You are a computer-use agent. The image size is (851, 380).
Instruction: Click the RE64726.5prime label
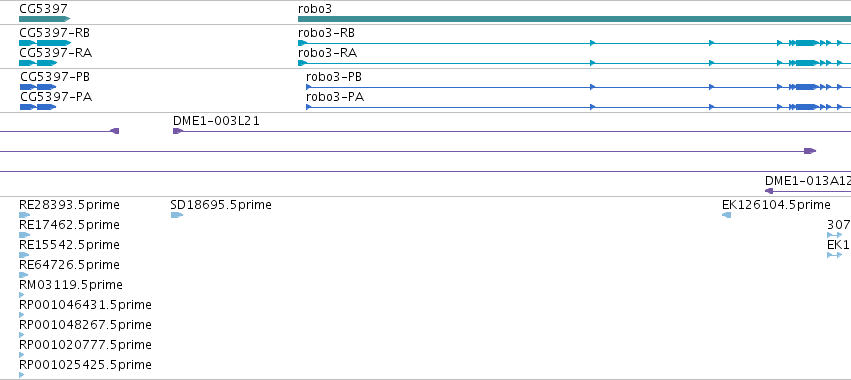[x=69, y=265]
